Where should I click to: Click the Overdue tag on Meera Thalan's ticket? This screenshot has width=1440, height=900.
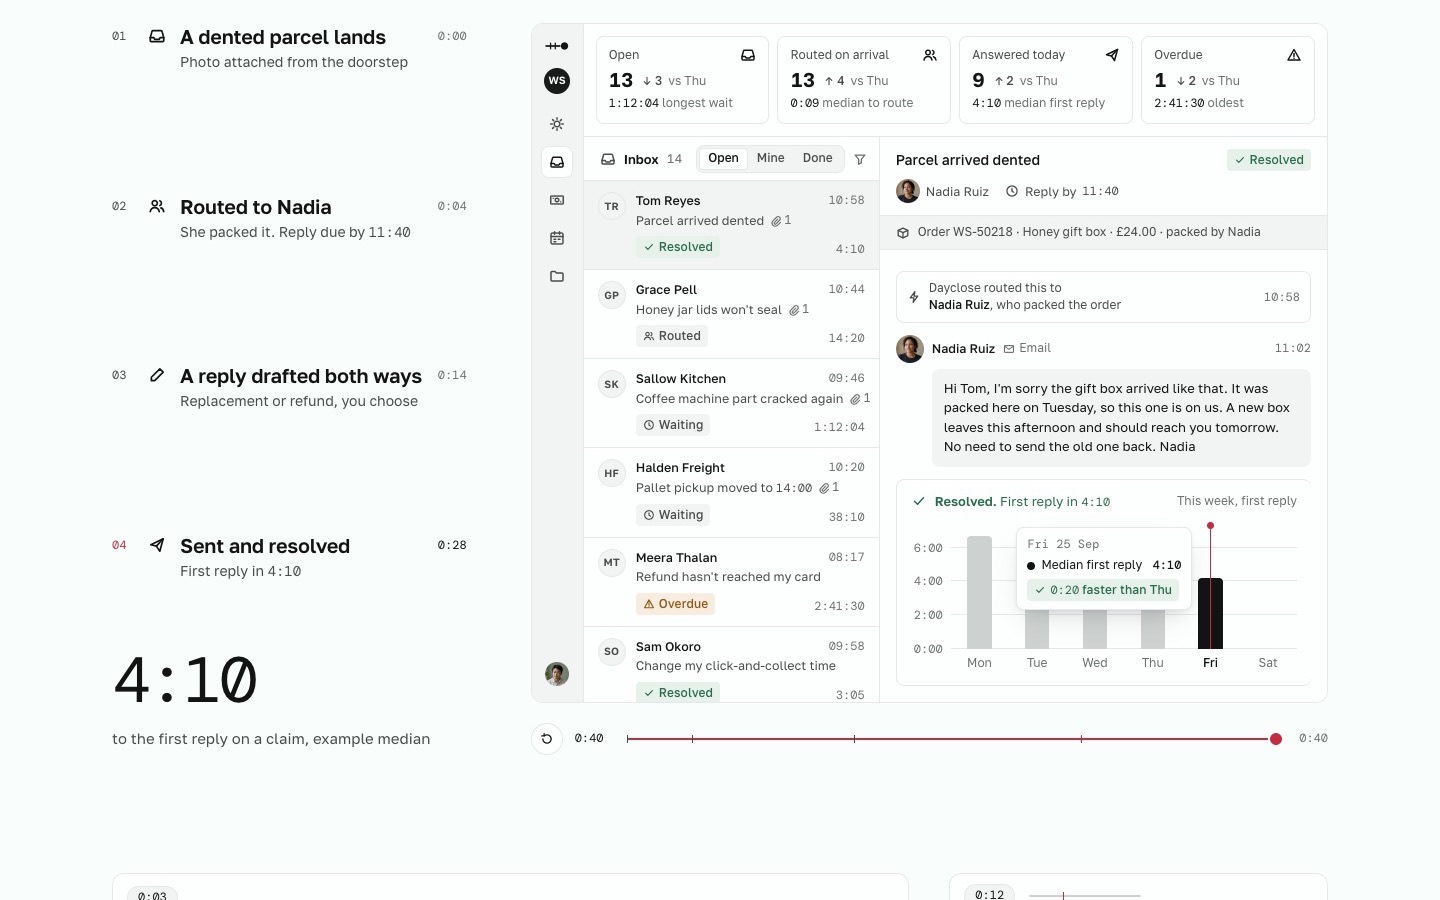pyautogui.click(x=676, y=604)
